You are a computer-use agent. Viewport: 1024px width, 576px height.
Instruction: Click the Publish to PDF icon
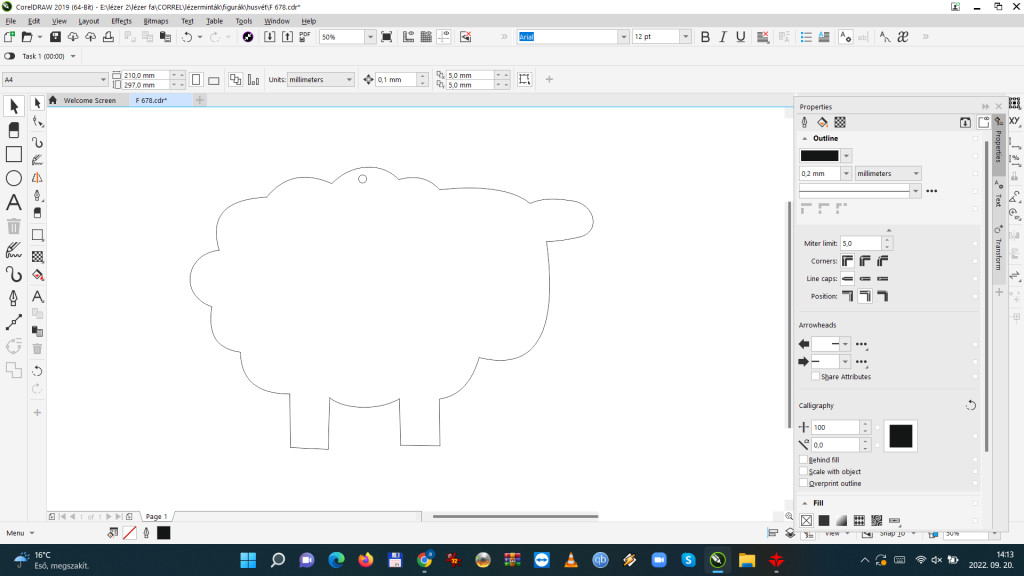(x=304, y=37)
